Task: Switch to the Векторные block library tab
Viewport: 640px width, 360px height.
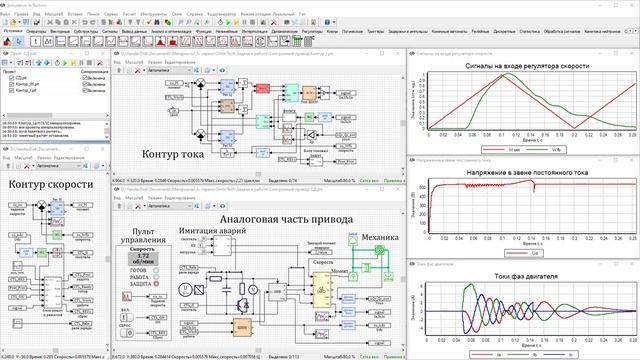Action: coord(60,31)
